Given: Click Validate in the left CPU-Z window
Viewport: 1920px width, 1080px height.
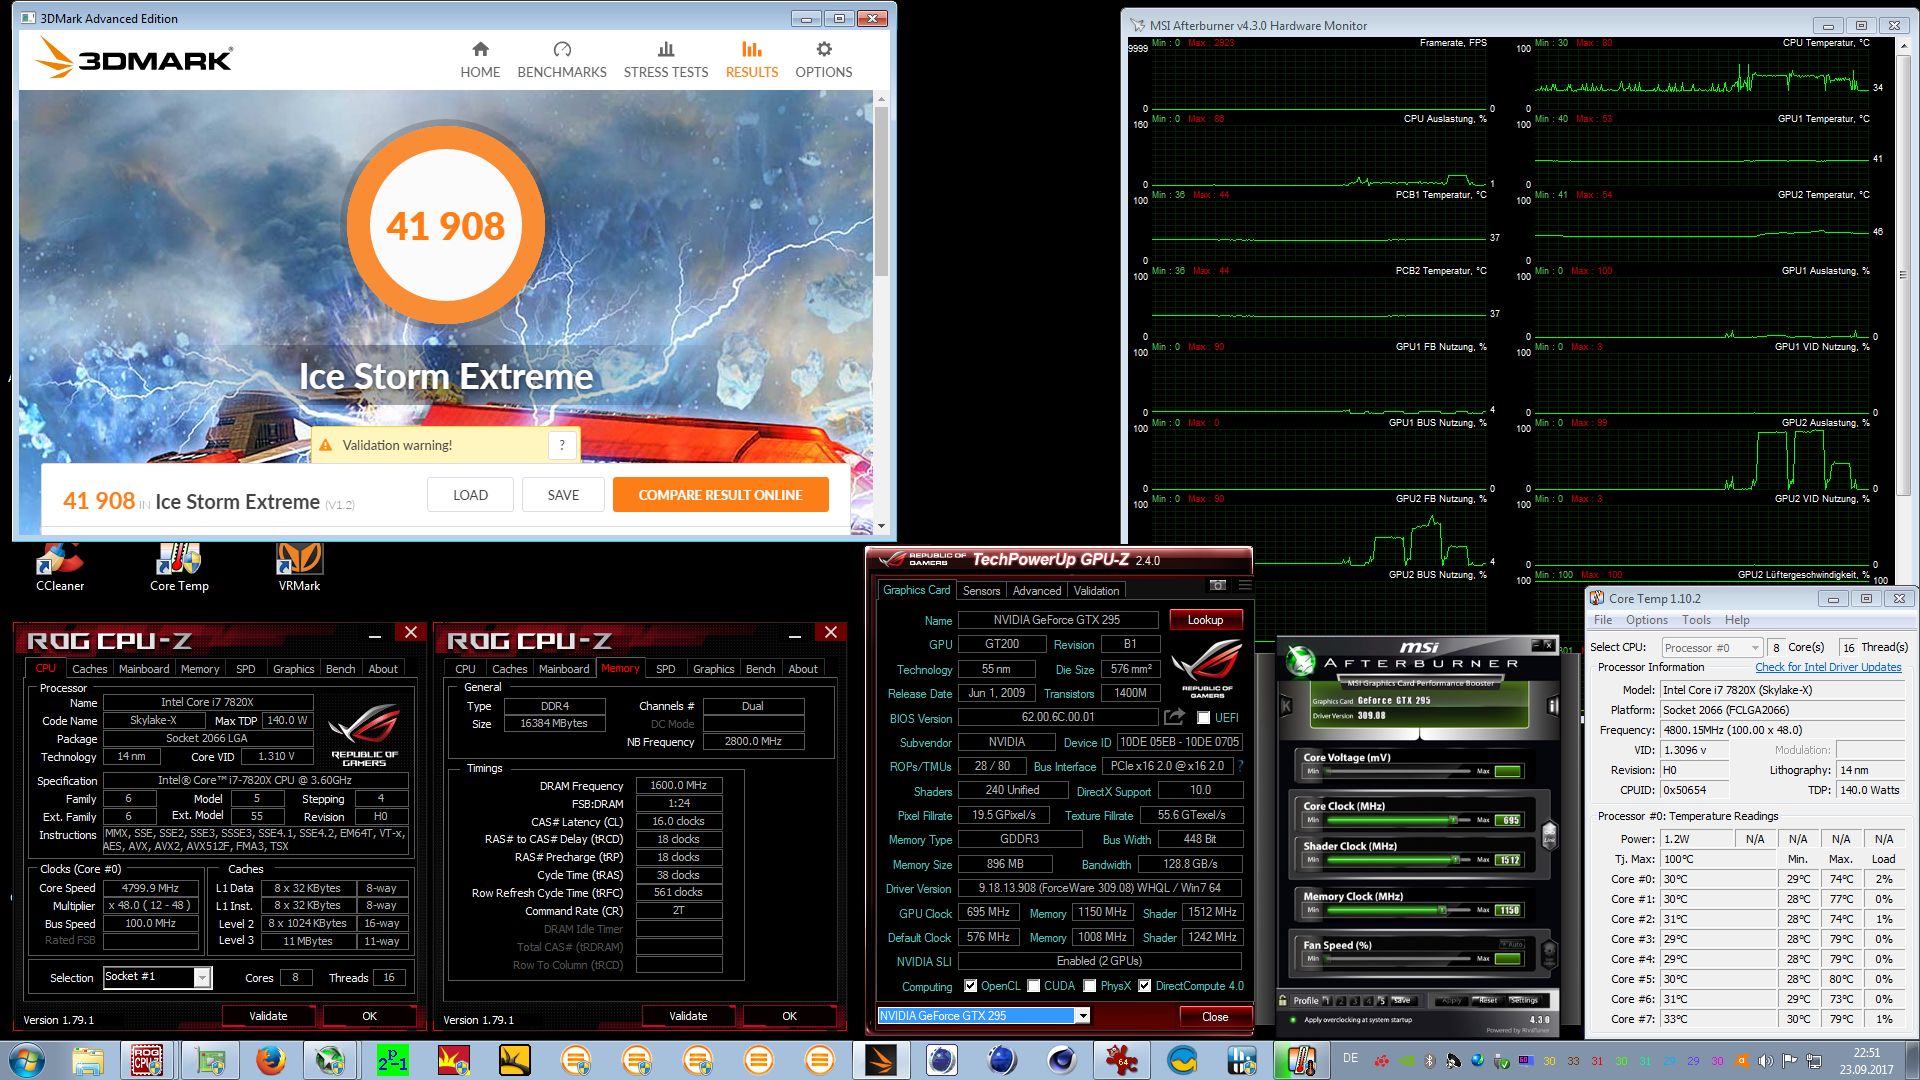Looking at the screenshot, I should coord(268,1016).
